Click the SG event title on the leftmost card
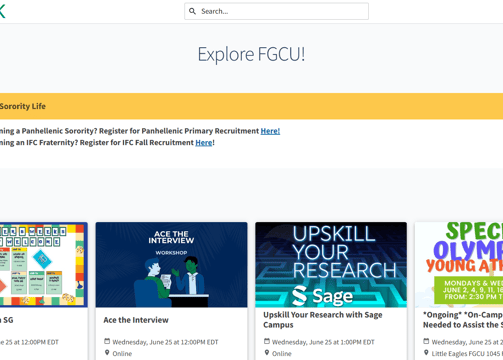The width and height of the screenshot is (503, 360). [7, 320]
